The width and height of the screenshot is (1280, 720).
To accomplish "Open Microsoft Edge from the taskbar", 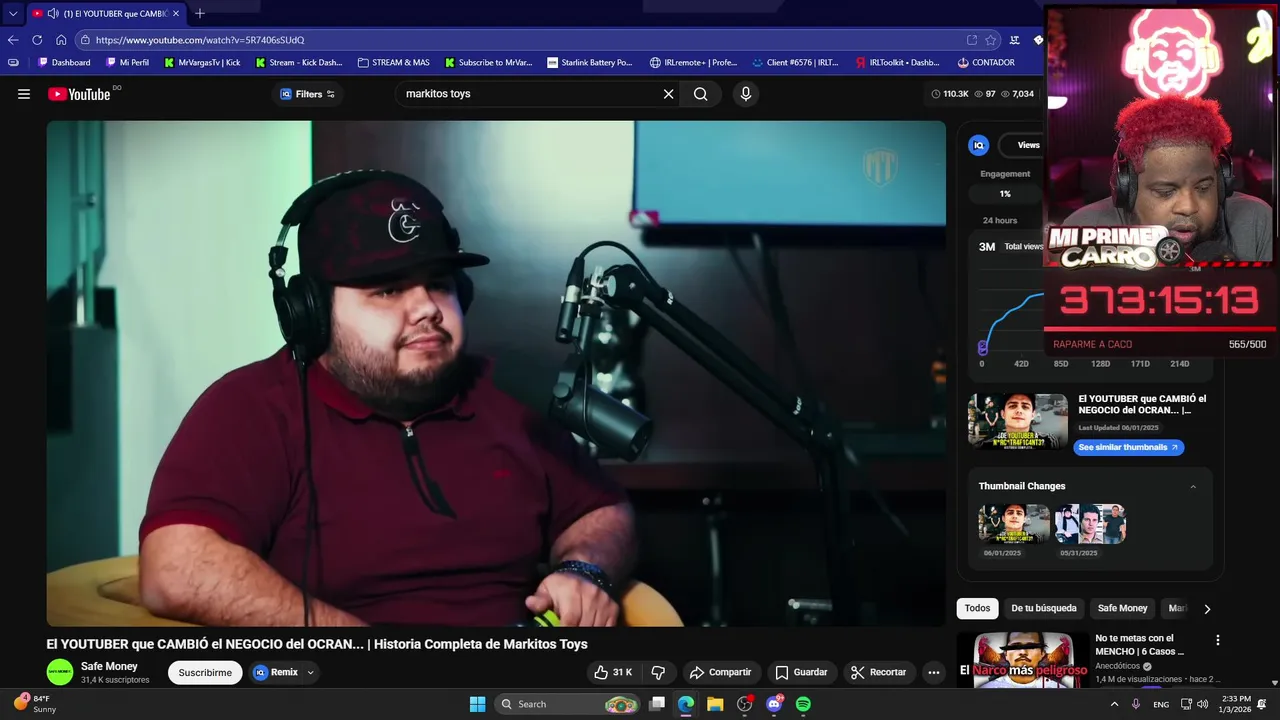I will click(686, 704).
